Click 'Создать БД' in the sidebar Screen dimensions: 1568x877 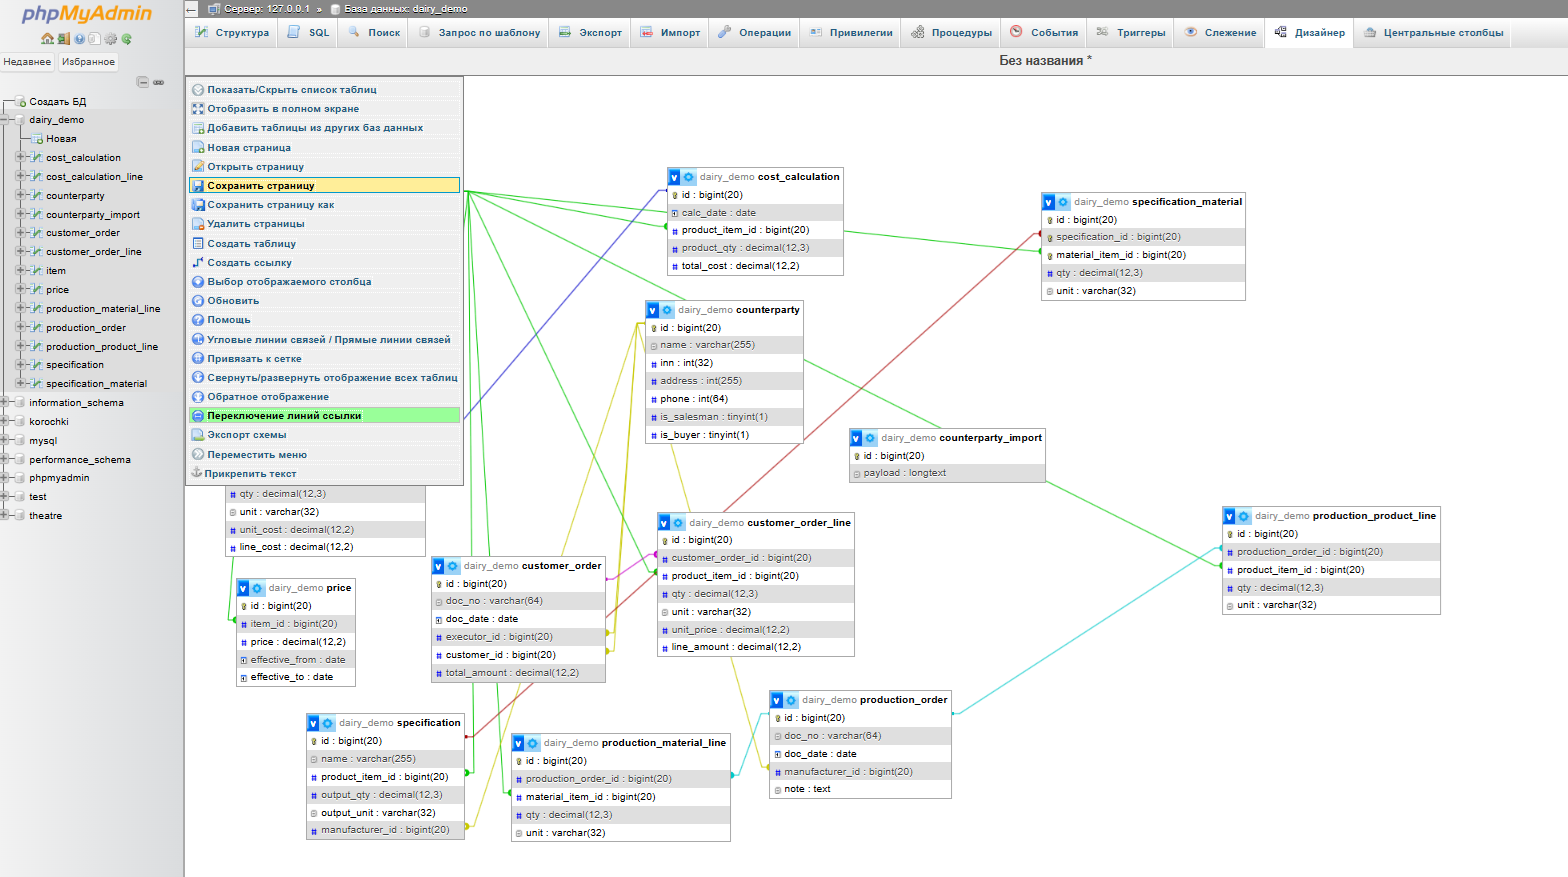tap(57, 102)
